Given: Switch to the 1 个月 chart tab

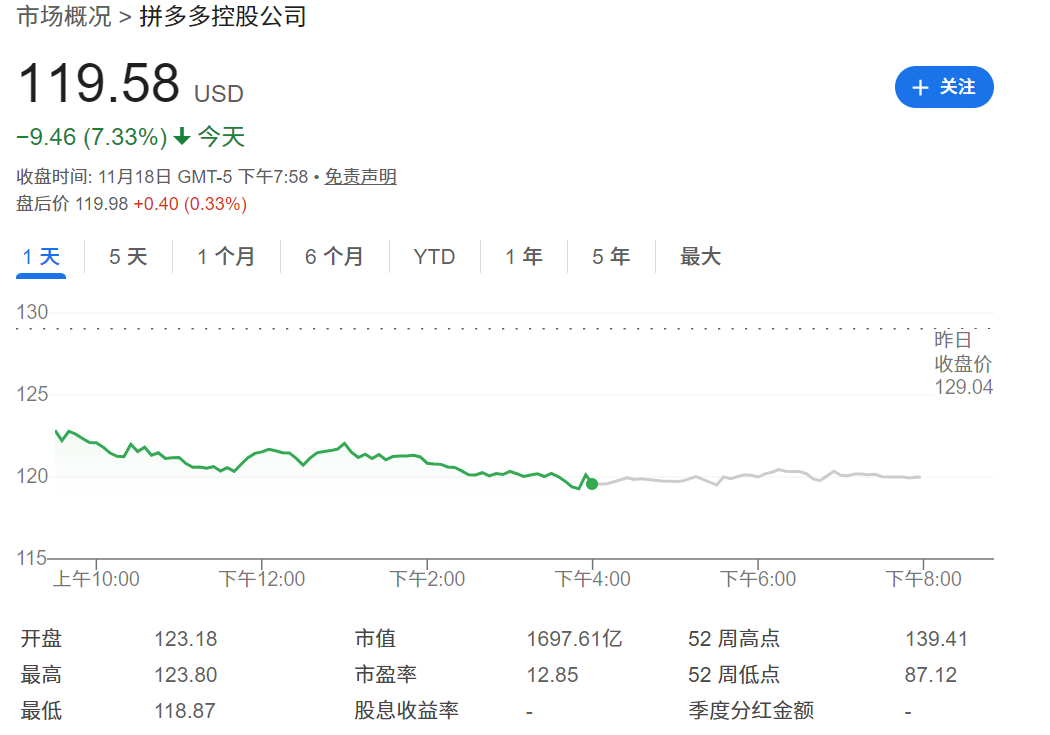Looking at the screenshot, I should [x=227, y=257].
